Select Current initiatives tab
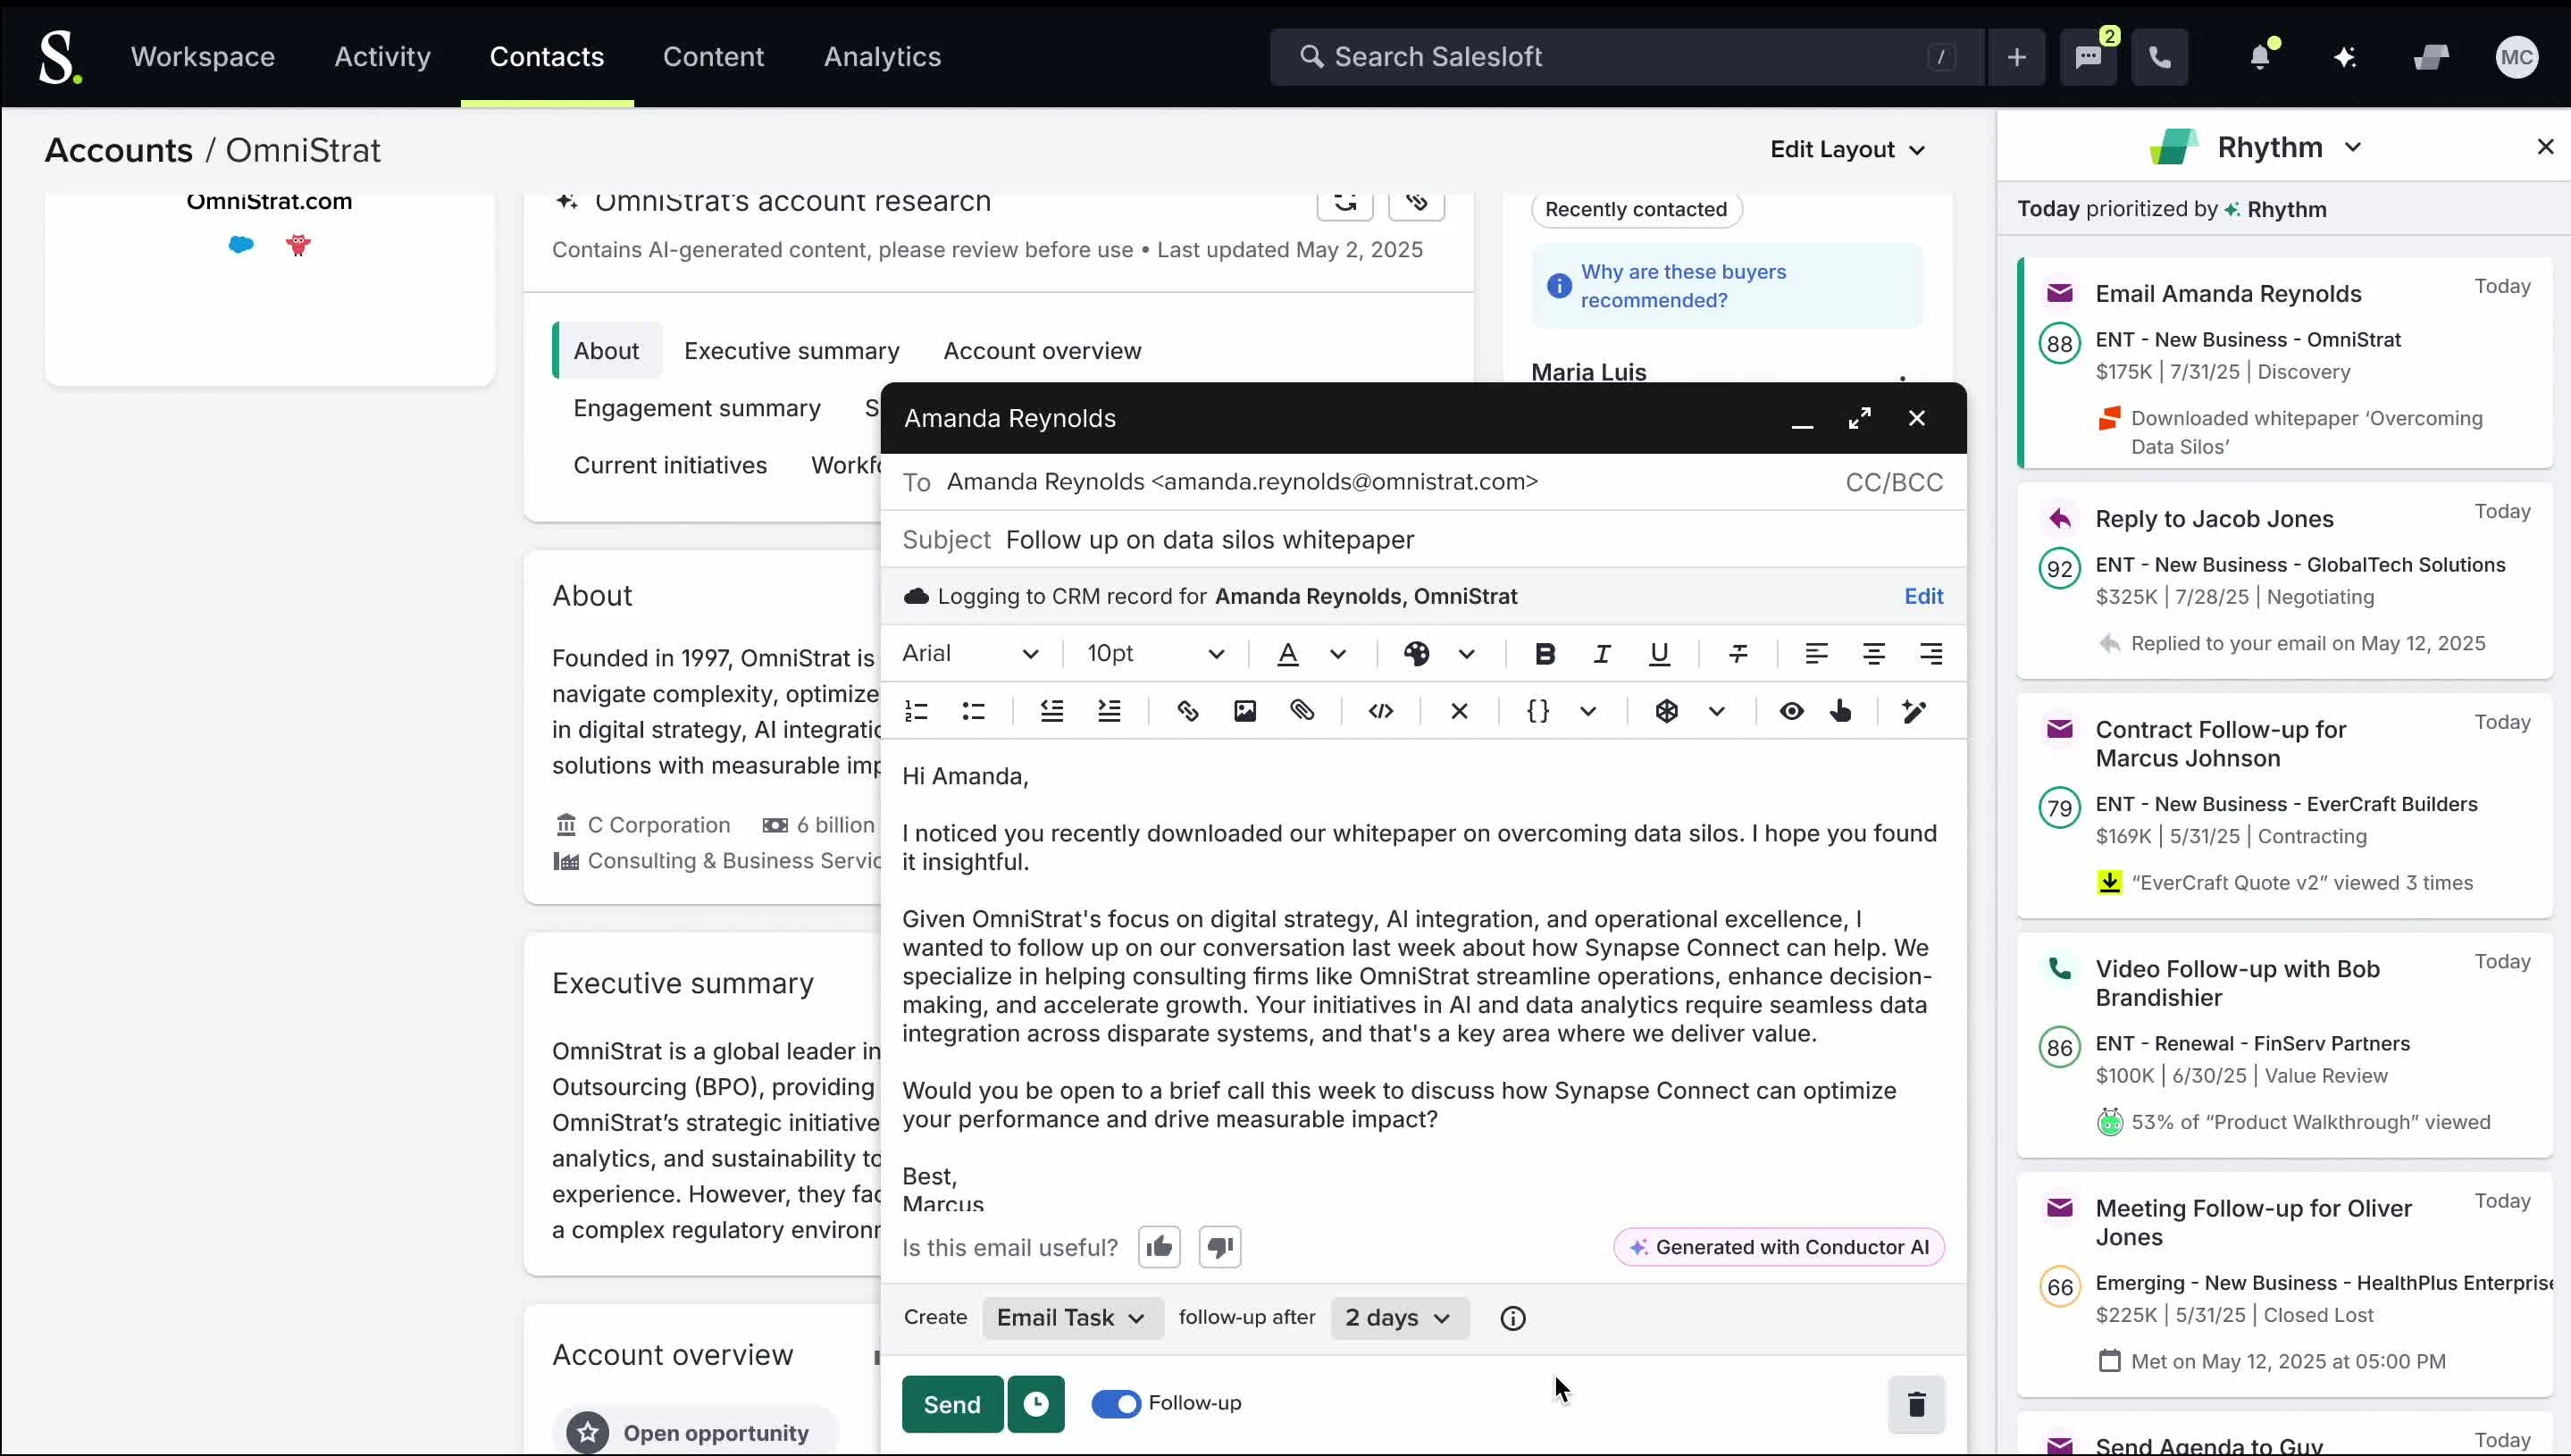Viewport: 2571px width, 1456px height. click(670, 465)
